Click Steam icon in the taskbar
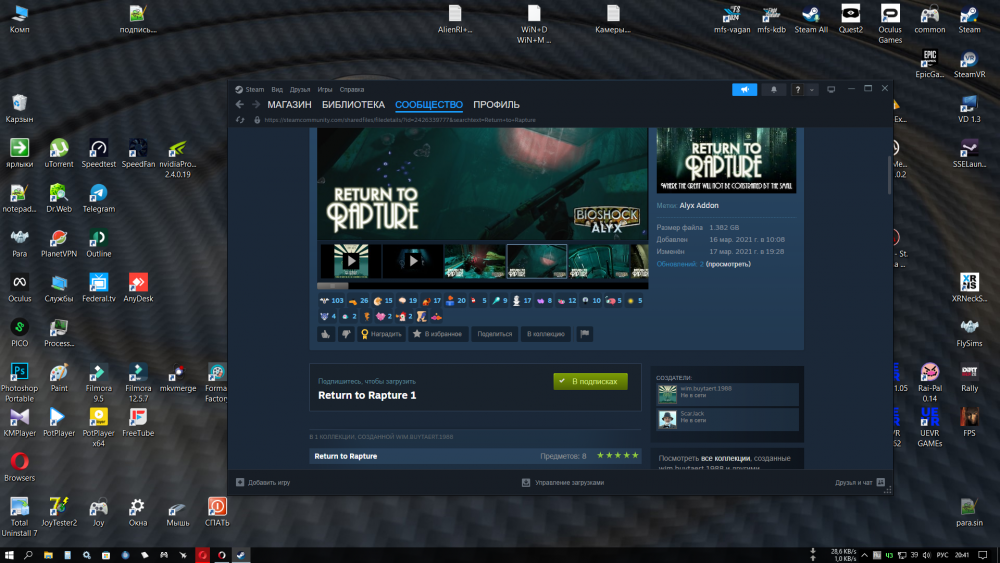The height and width of the screenshot is (563, 1000). coord(240,555)
